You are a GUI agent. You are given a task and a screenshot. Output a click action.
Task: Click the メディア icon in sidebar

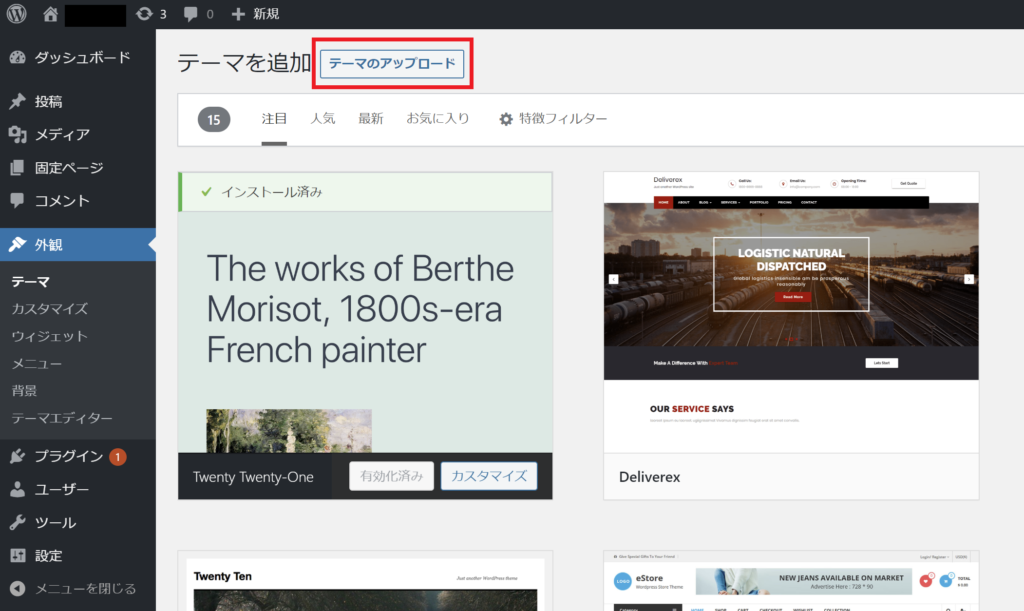click(18, 134)
